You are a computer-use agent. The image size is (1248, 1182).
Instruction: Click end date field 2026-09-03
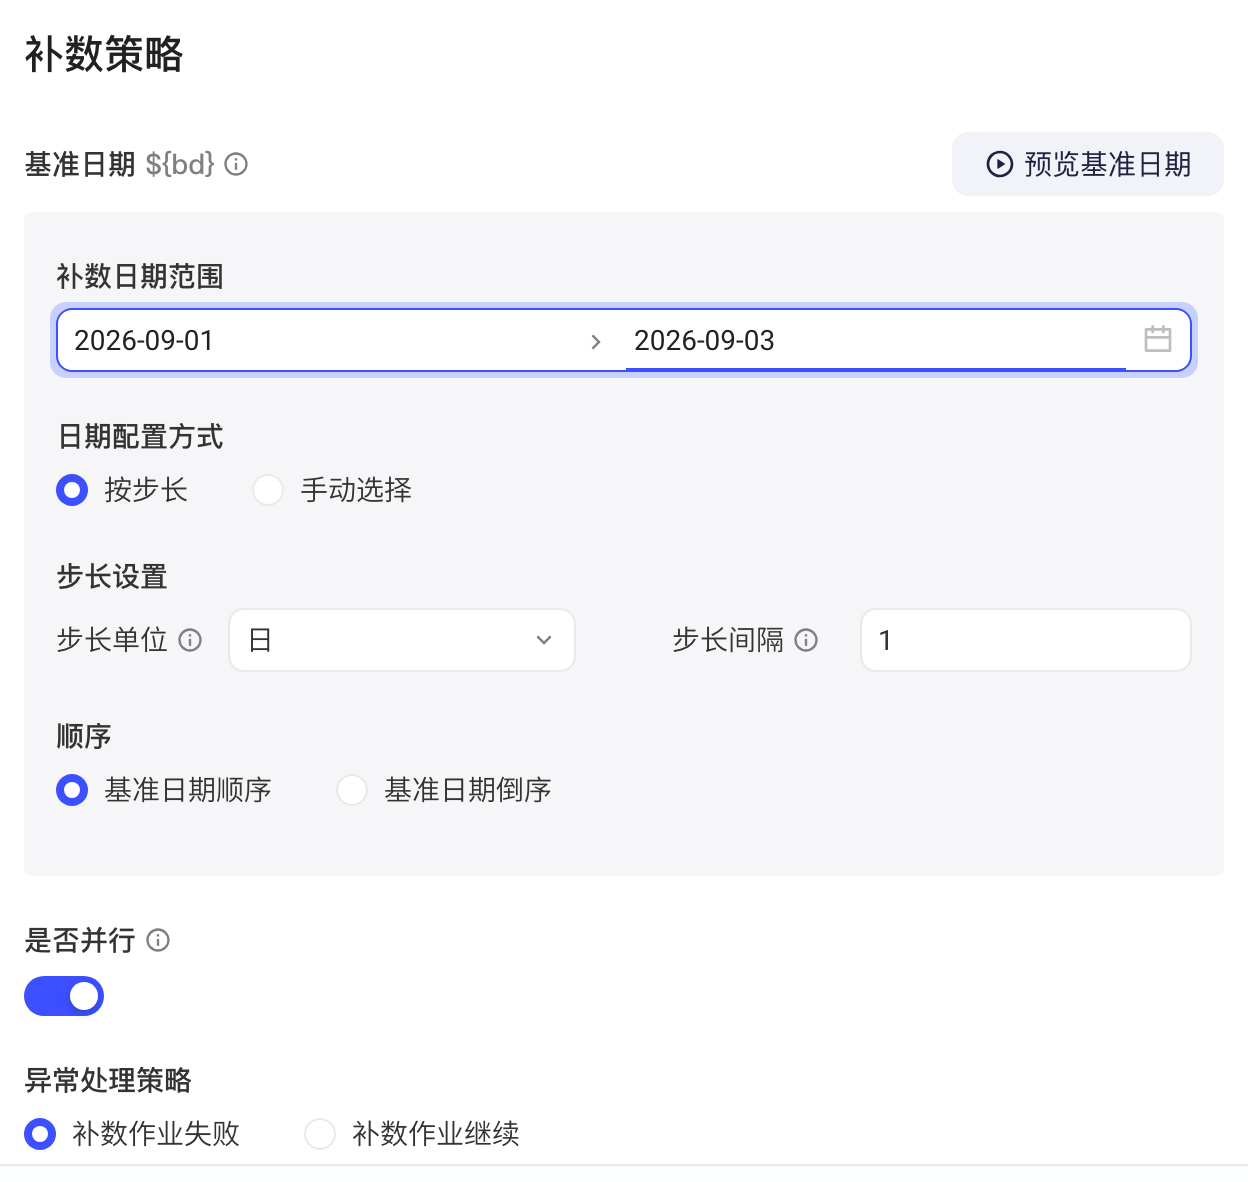click(876, 341)
